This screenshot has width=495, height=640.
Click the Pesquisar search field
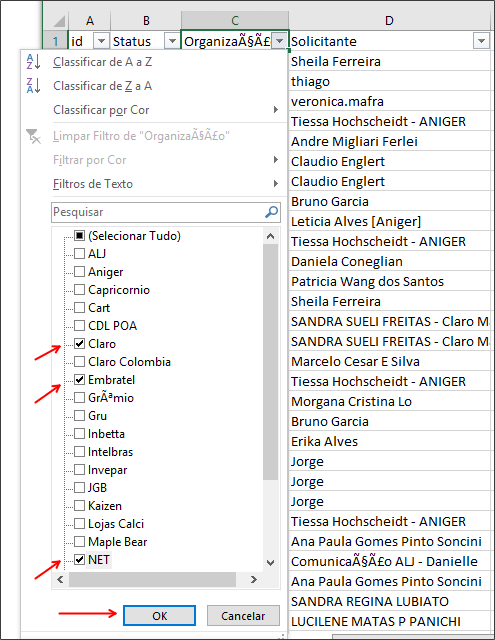[x=166, y=212]
